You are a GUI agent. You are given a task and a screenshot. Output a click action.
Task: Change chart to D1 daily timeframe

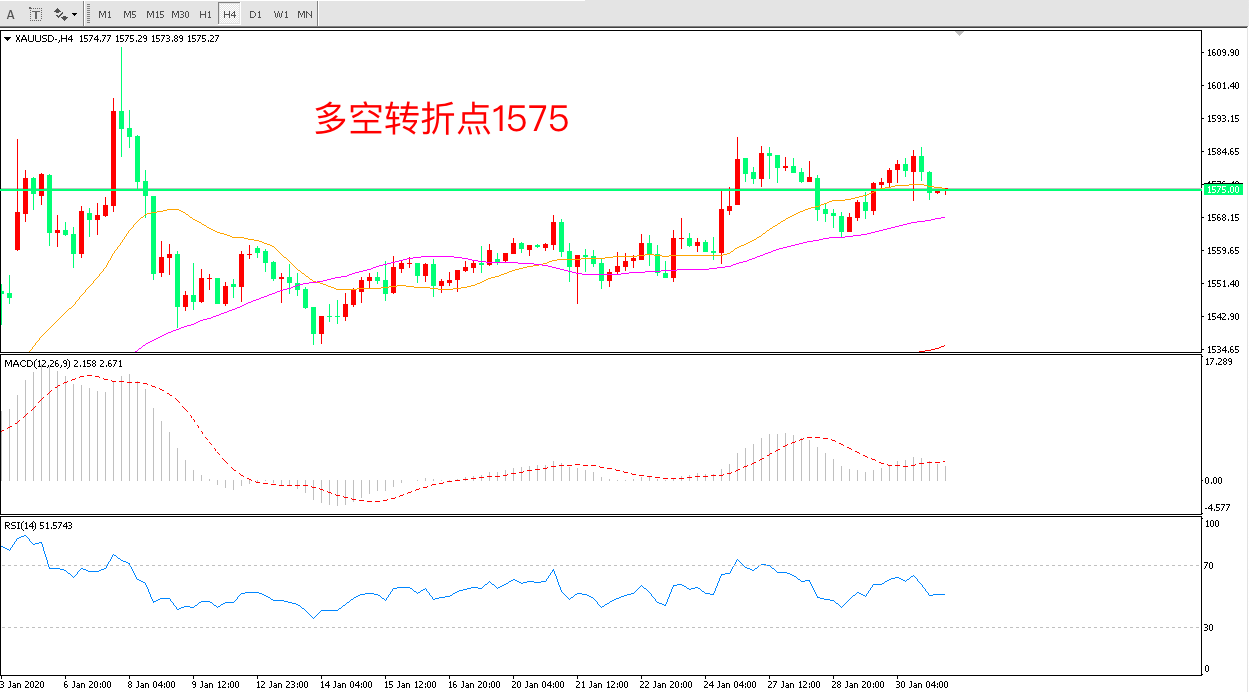255,15
